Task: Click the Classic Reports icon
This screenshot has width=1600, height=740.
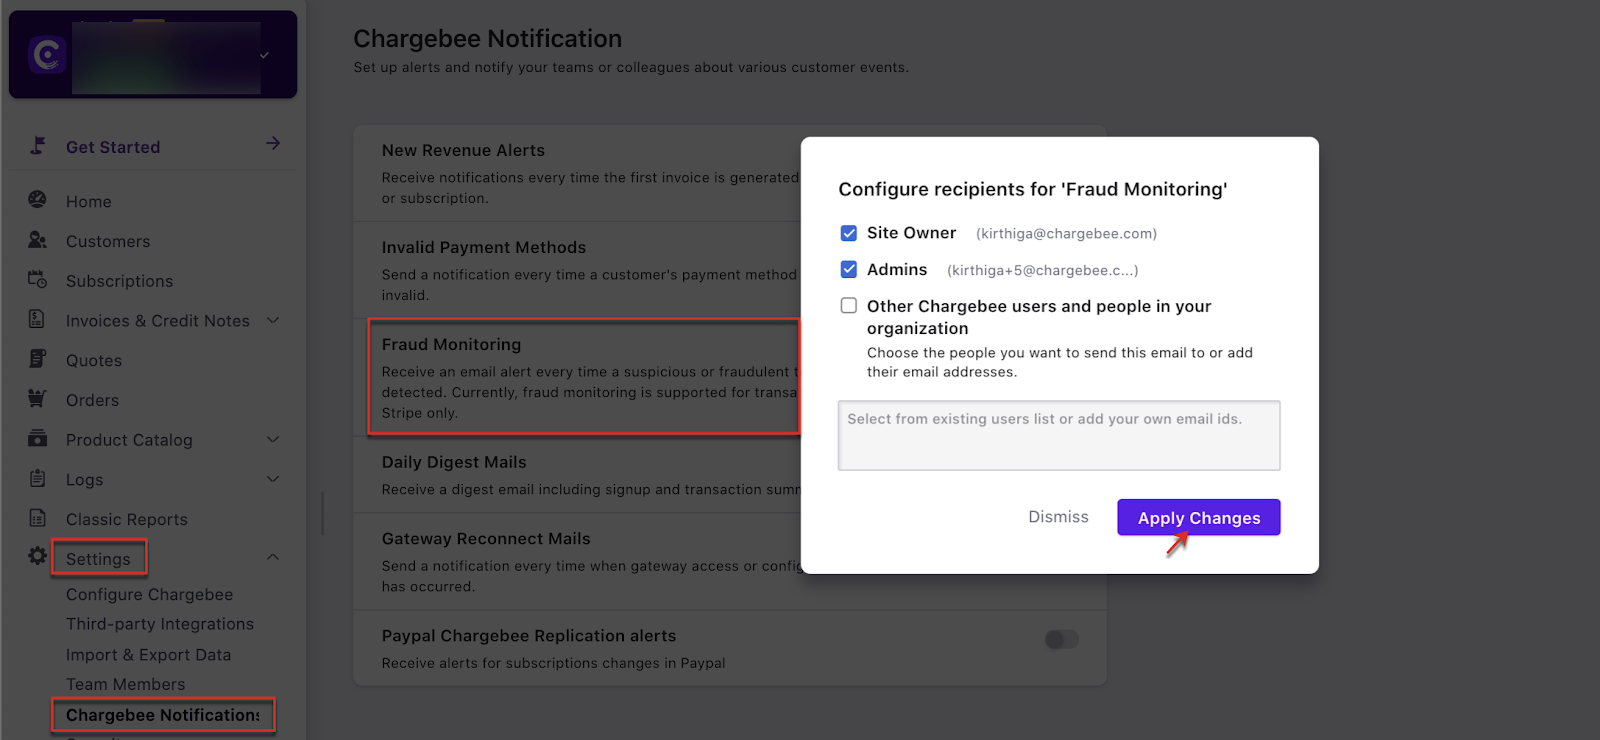Action: point(37,518)
